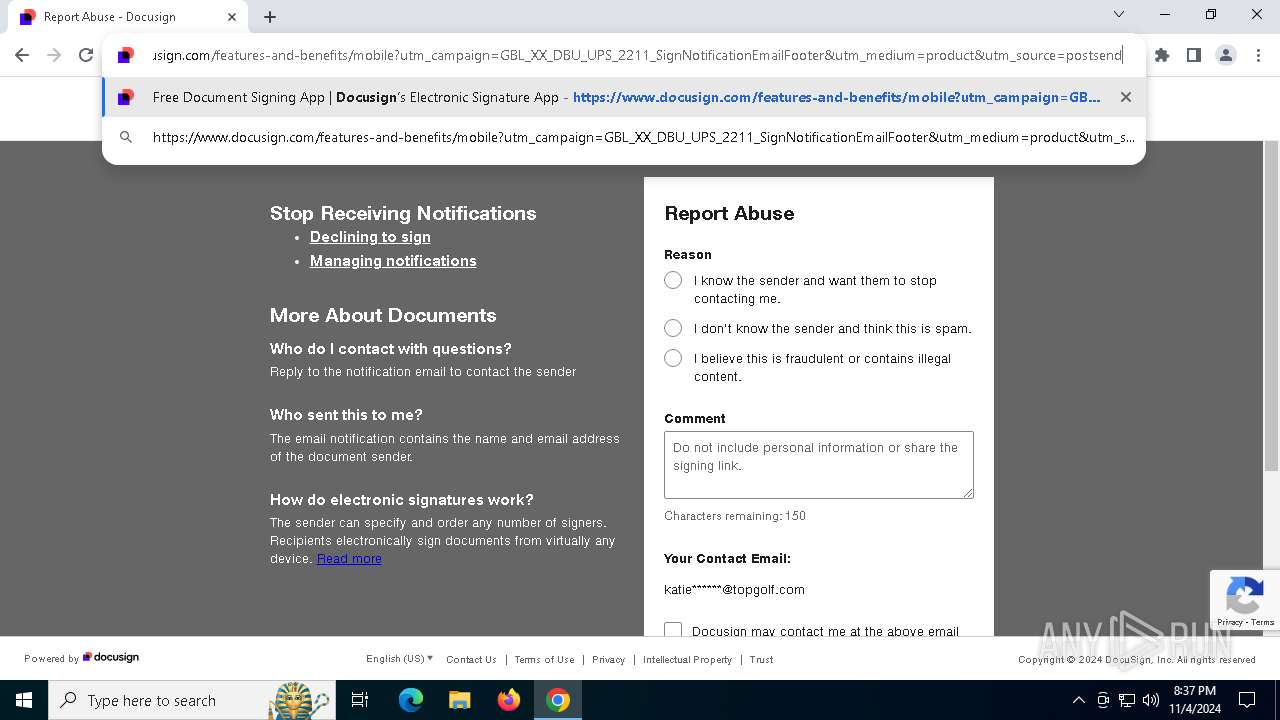Open File Explorer from the taskbar
Screen dimensions: 1280x720
pos(460,700)
